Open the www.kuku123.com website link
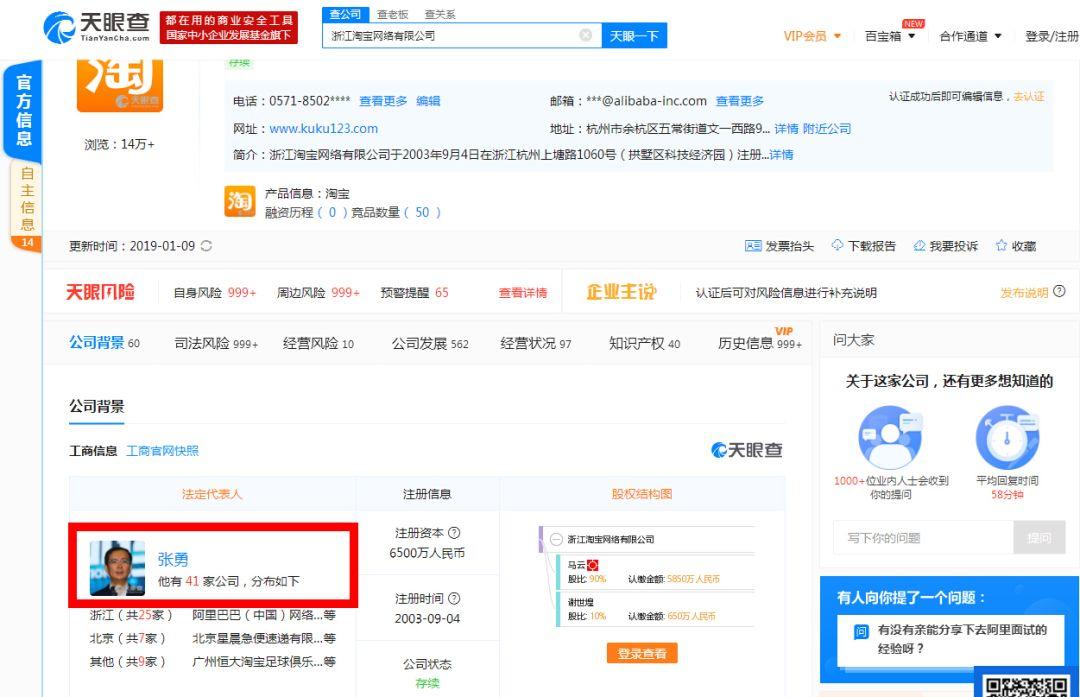This screenshot has height=697, width=1080. click(323, 129)
